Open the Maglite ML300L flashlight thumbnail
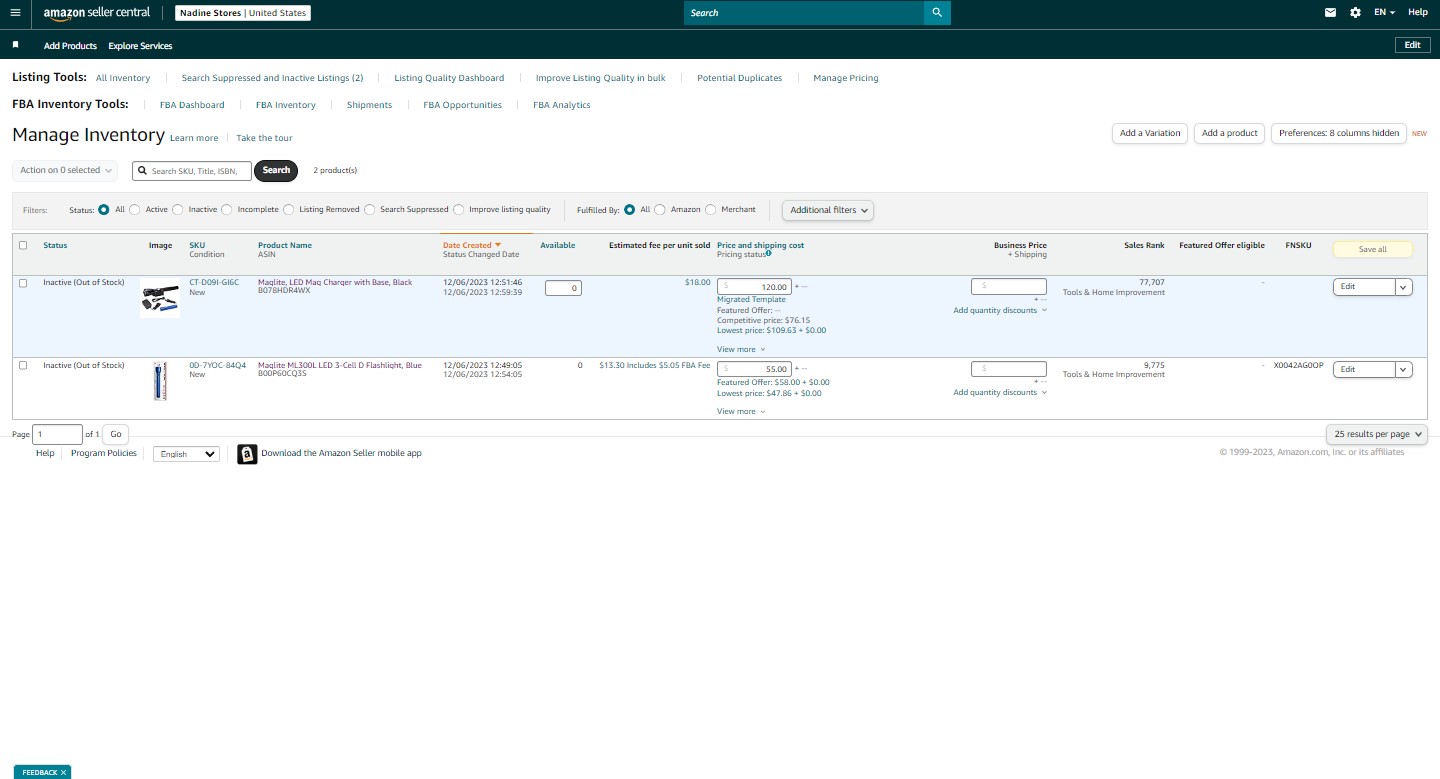 coord(160,381)
